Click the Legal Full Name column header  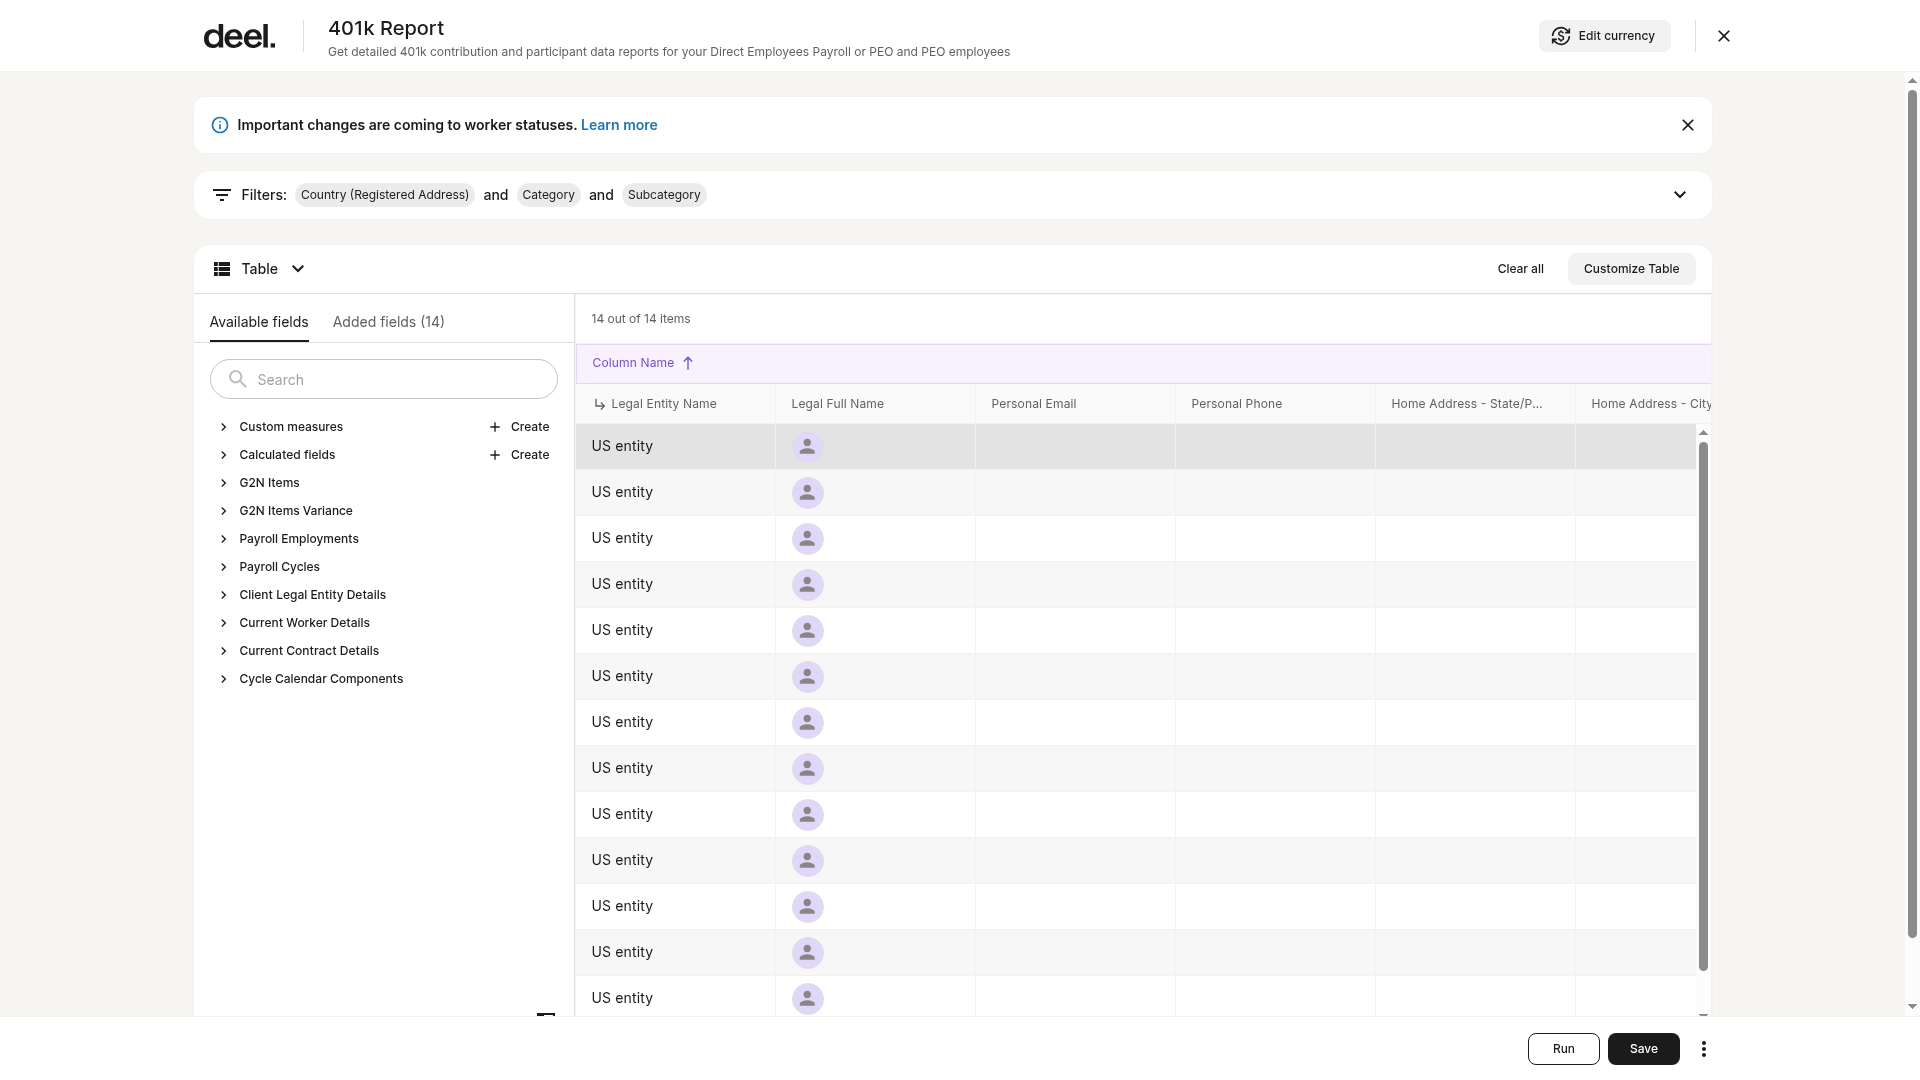point(875,404)
